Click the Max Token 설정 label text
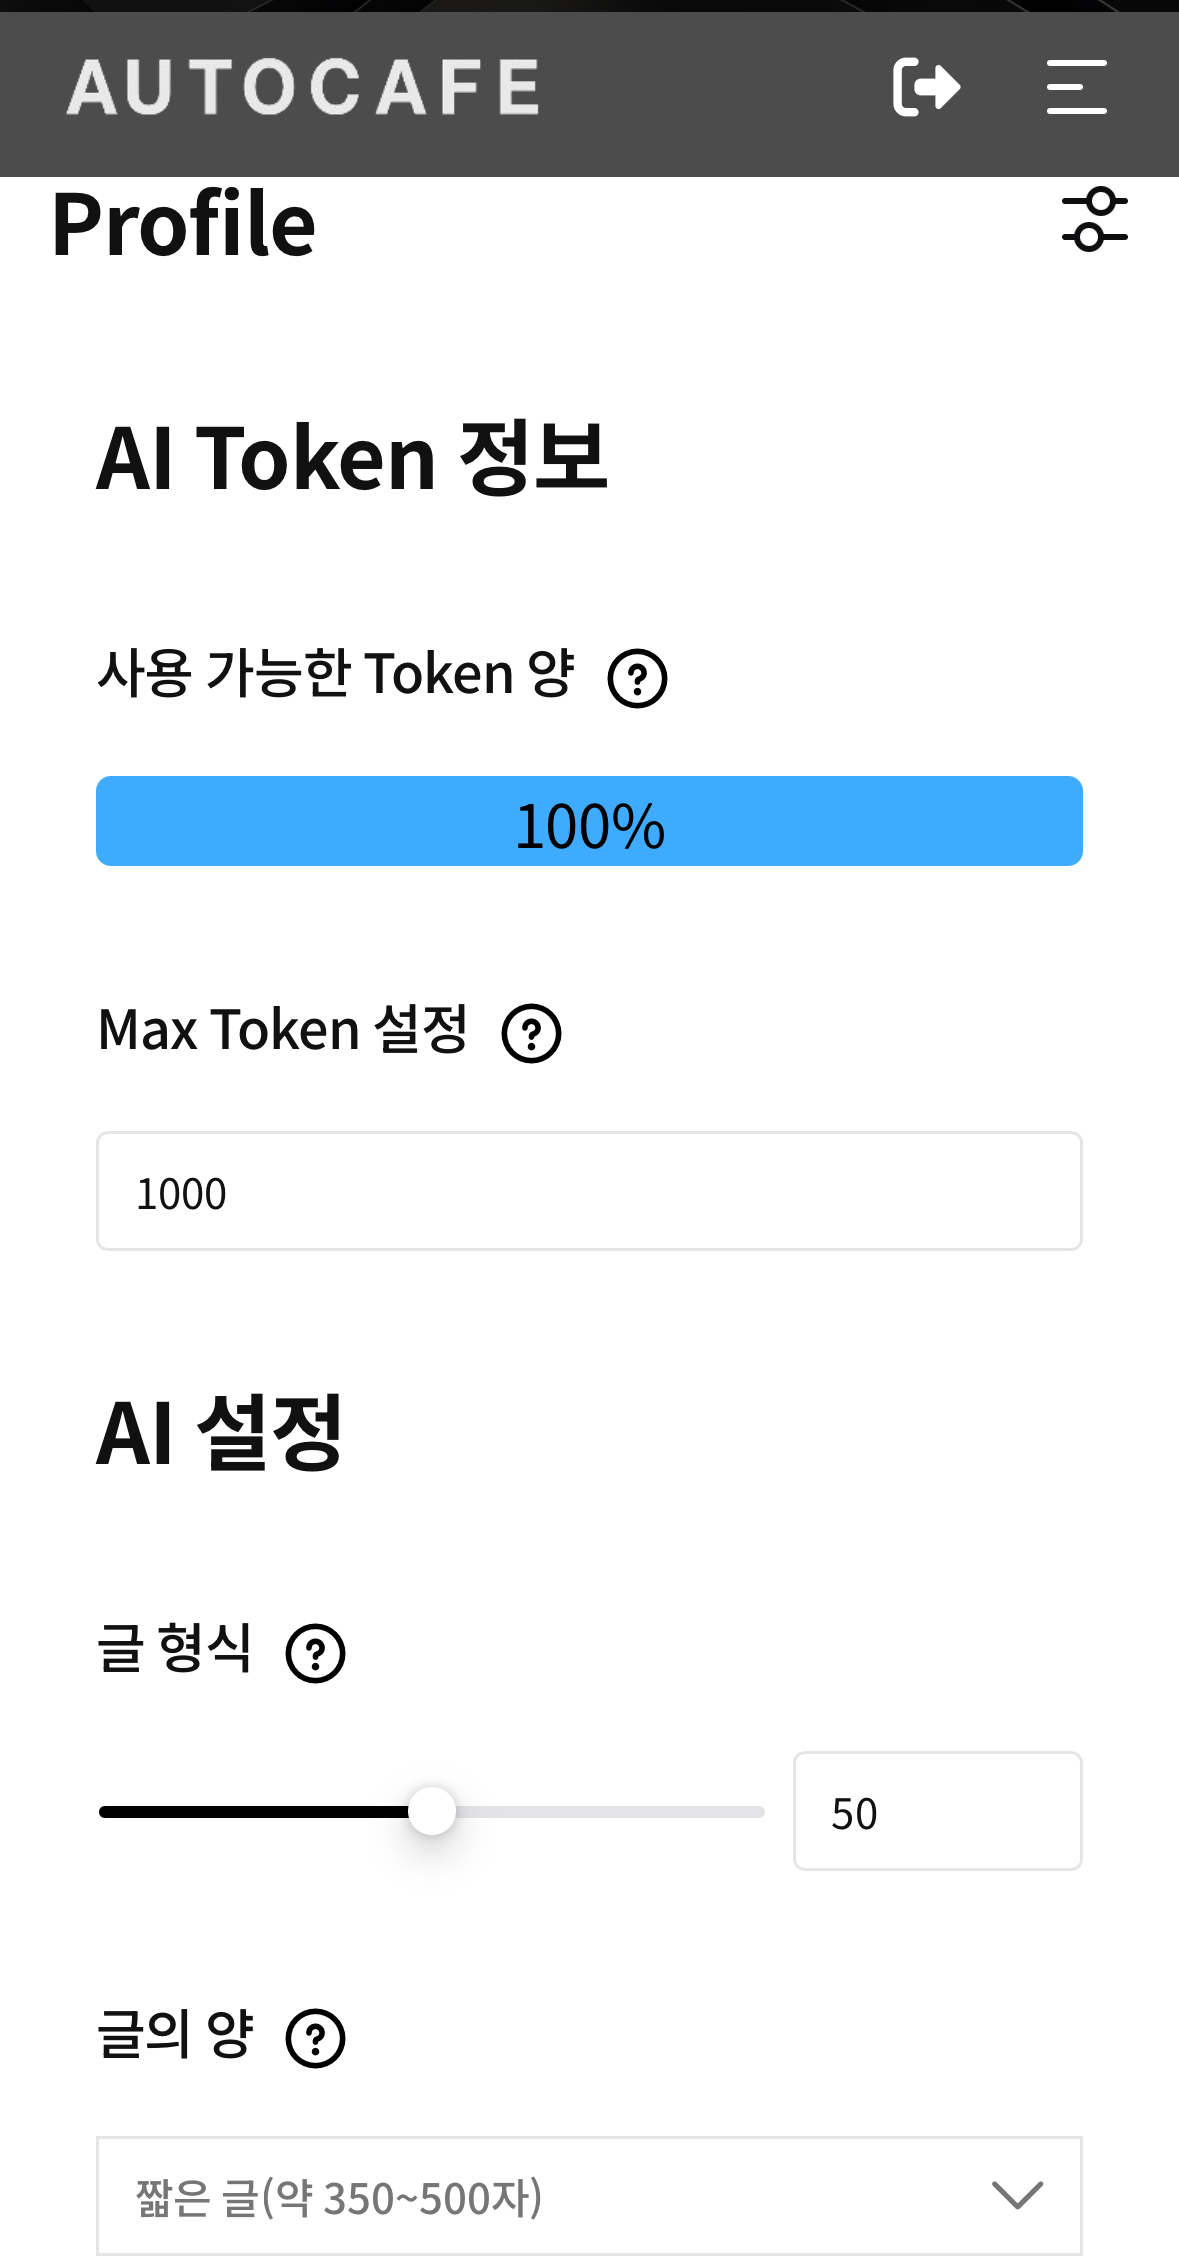Viewport: 1179px width, 2267px height. [283, 1030]
